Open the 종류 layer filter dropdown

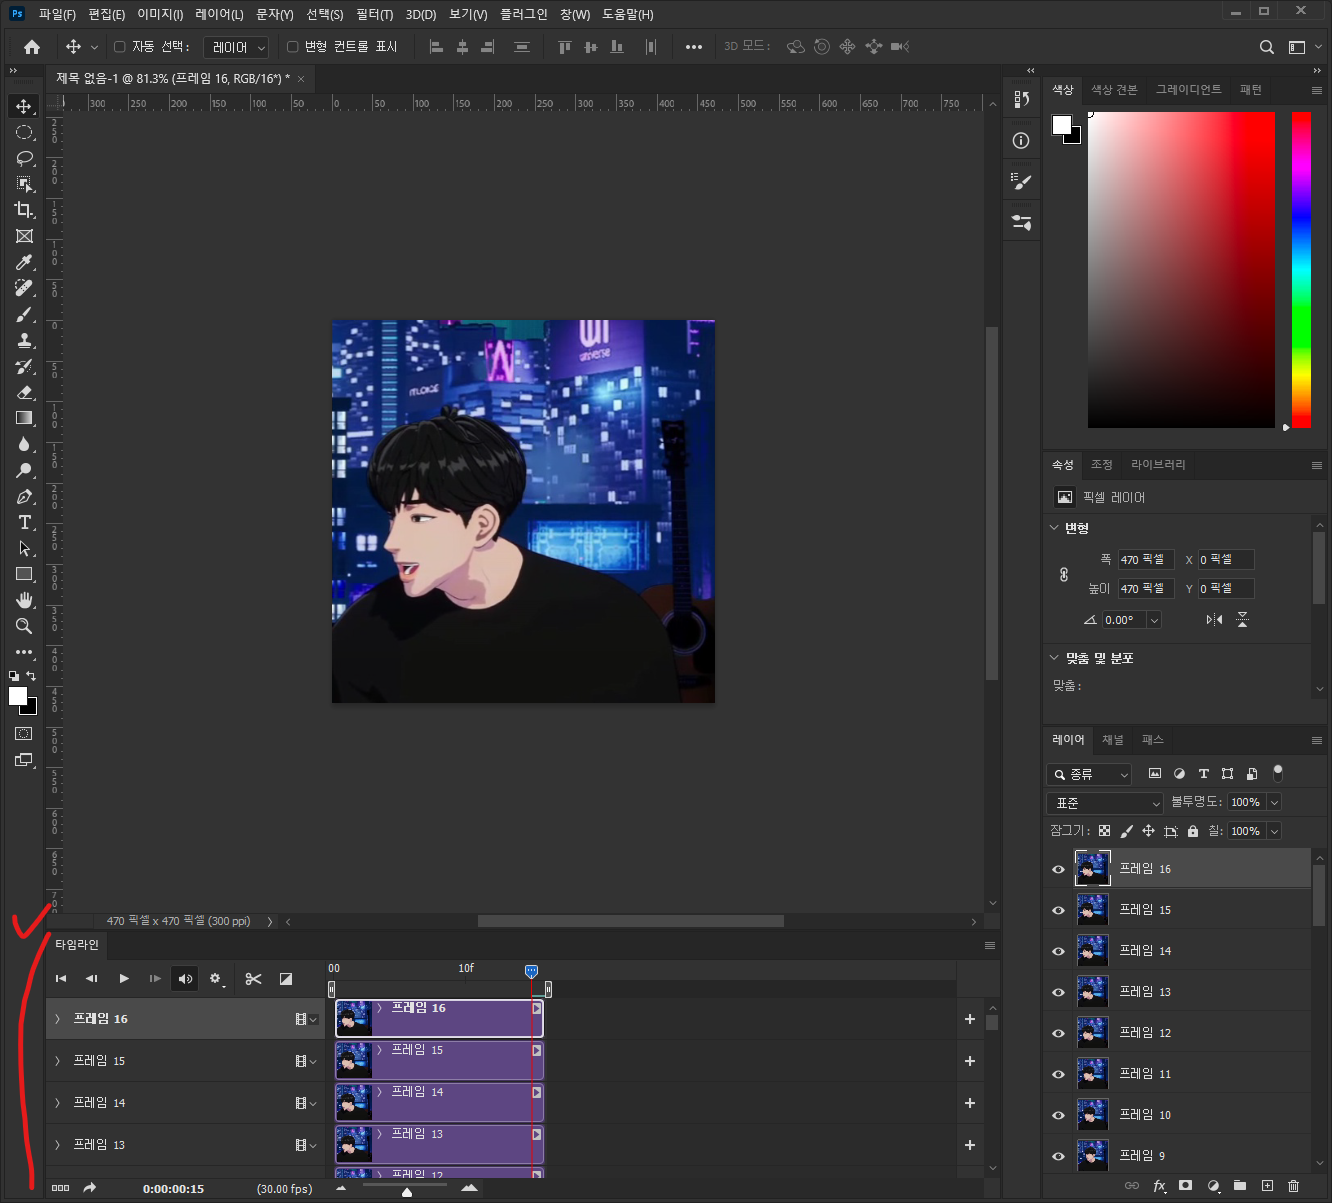[1089, 774]
